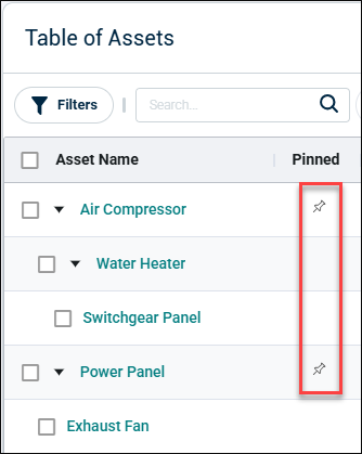Open the Air Compressor asset link
Screen dimensions: 362x454
click(133, 210)
